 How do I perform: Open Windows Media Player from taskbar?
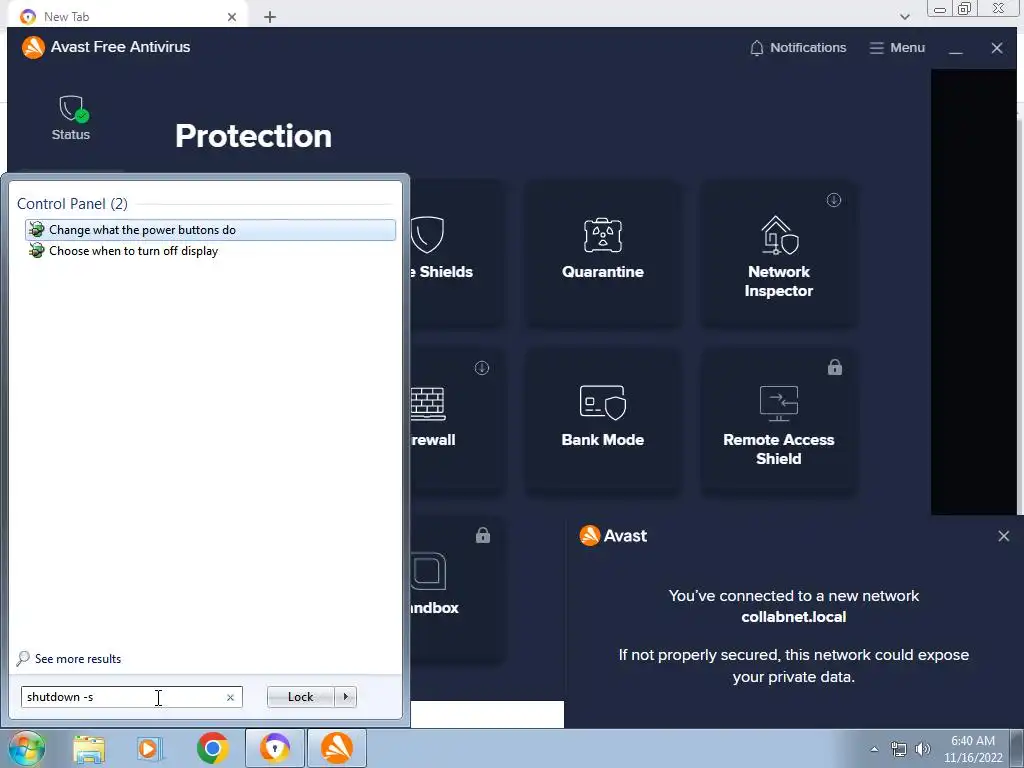(x=150, y=749)
